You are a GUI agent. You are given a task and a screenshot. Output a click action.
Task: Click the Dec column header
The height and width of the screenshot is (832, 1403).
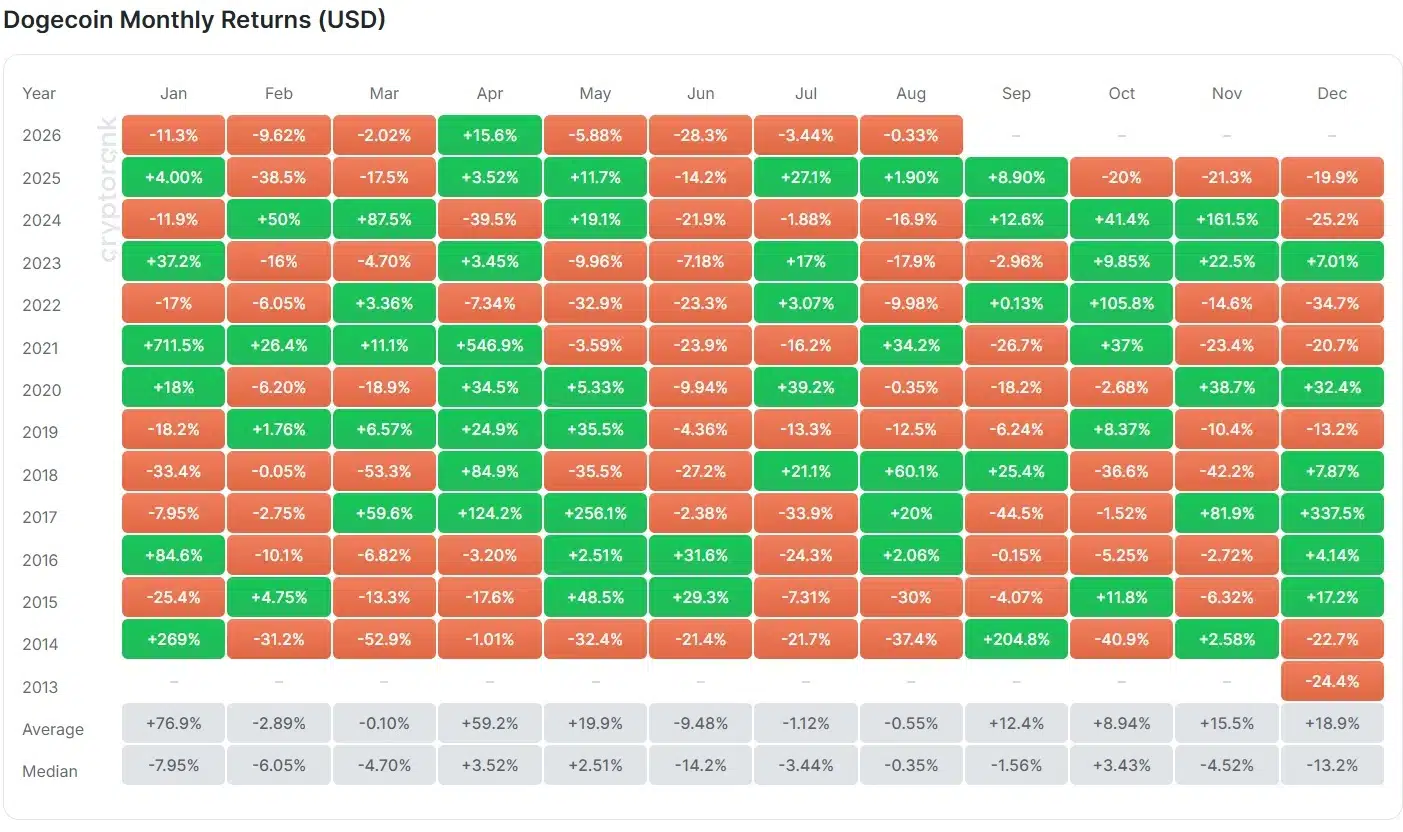(1332, 93)
